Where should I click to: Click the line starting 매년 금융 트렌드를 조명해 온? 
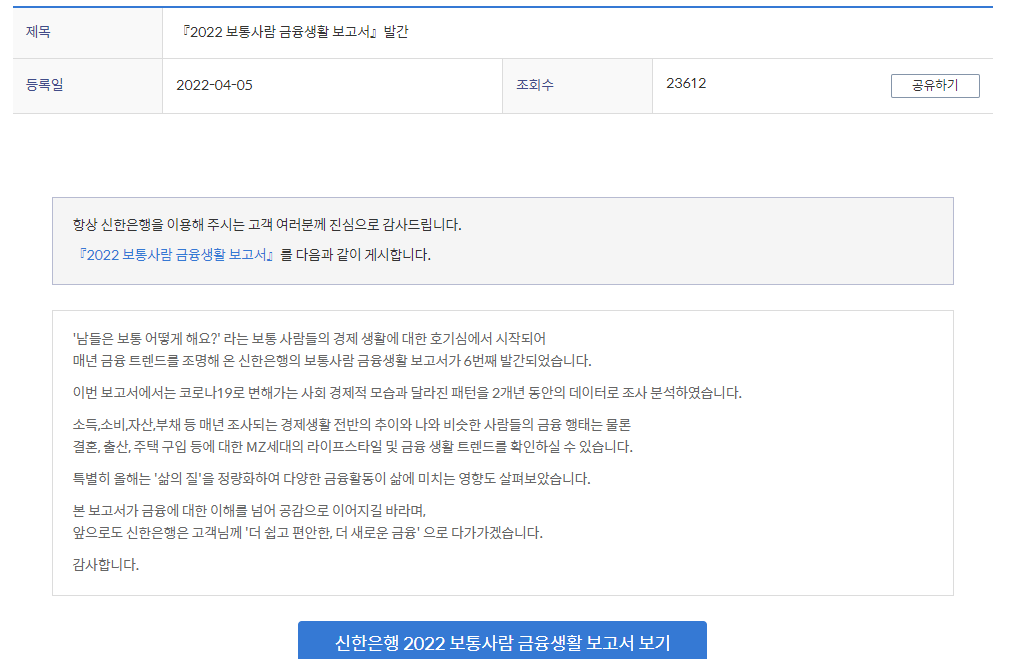pos(332,361)
